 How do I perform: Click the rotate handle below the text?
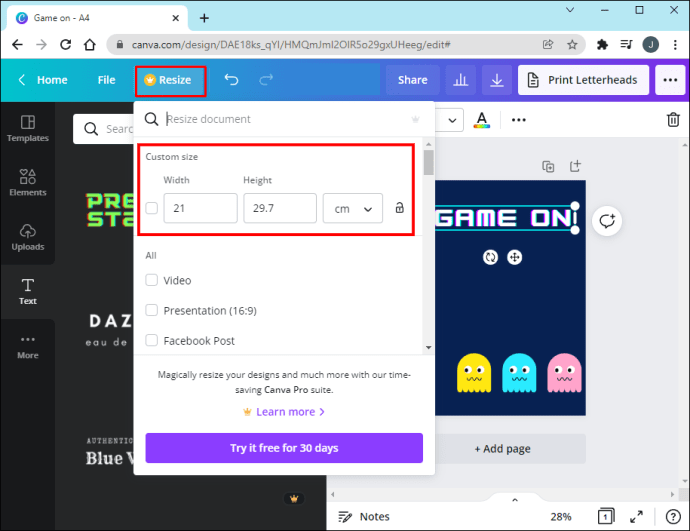click(490, 257)
